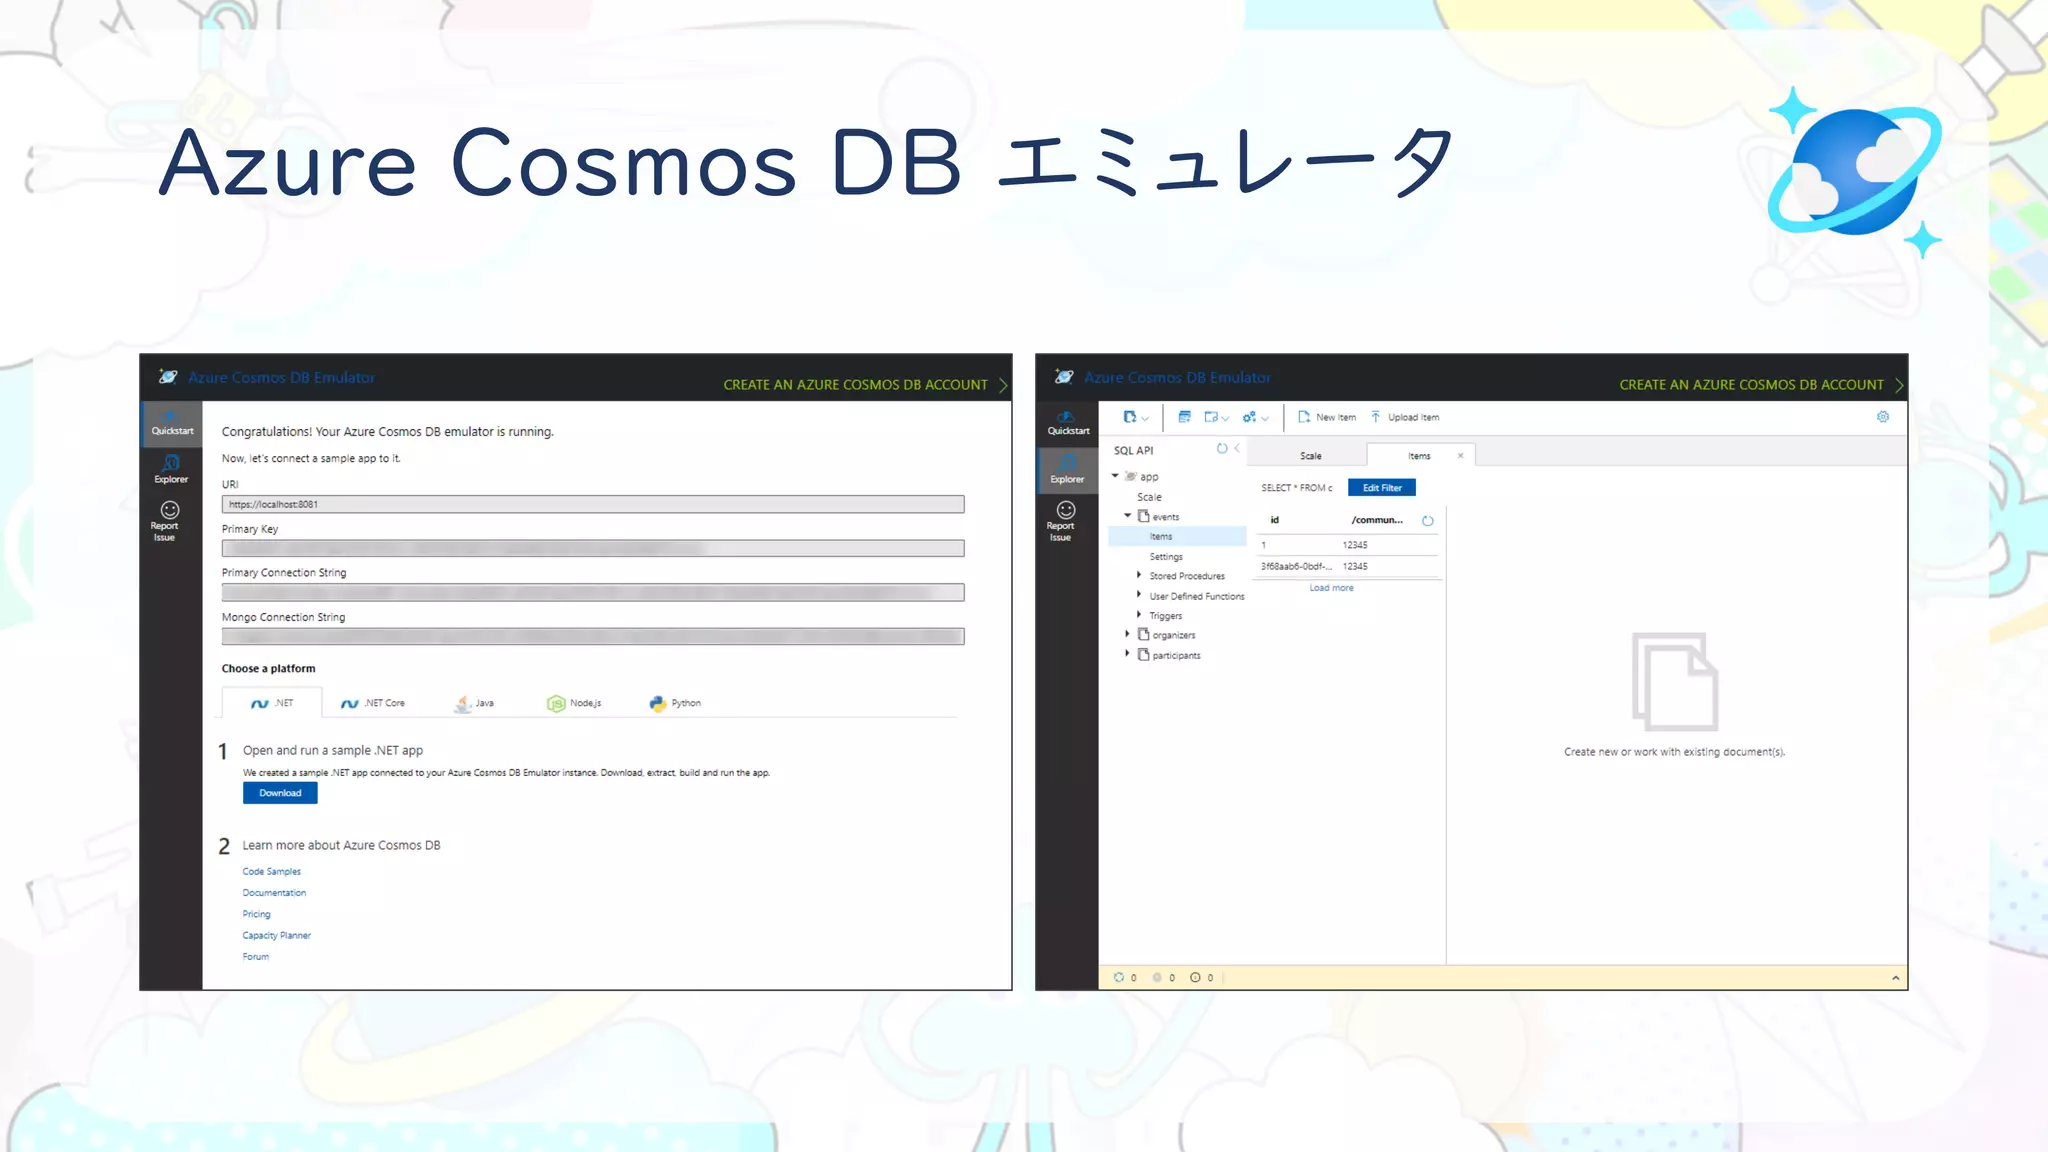This screenshot has width=2048, height=1152.
Task: Click the New Container toolbar icon
Action: click(x=1130, y=417)
